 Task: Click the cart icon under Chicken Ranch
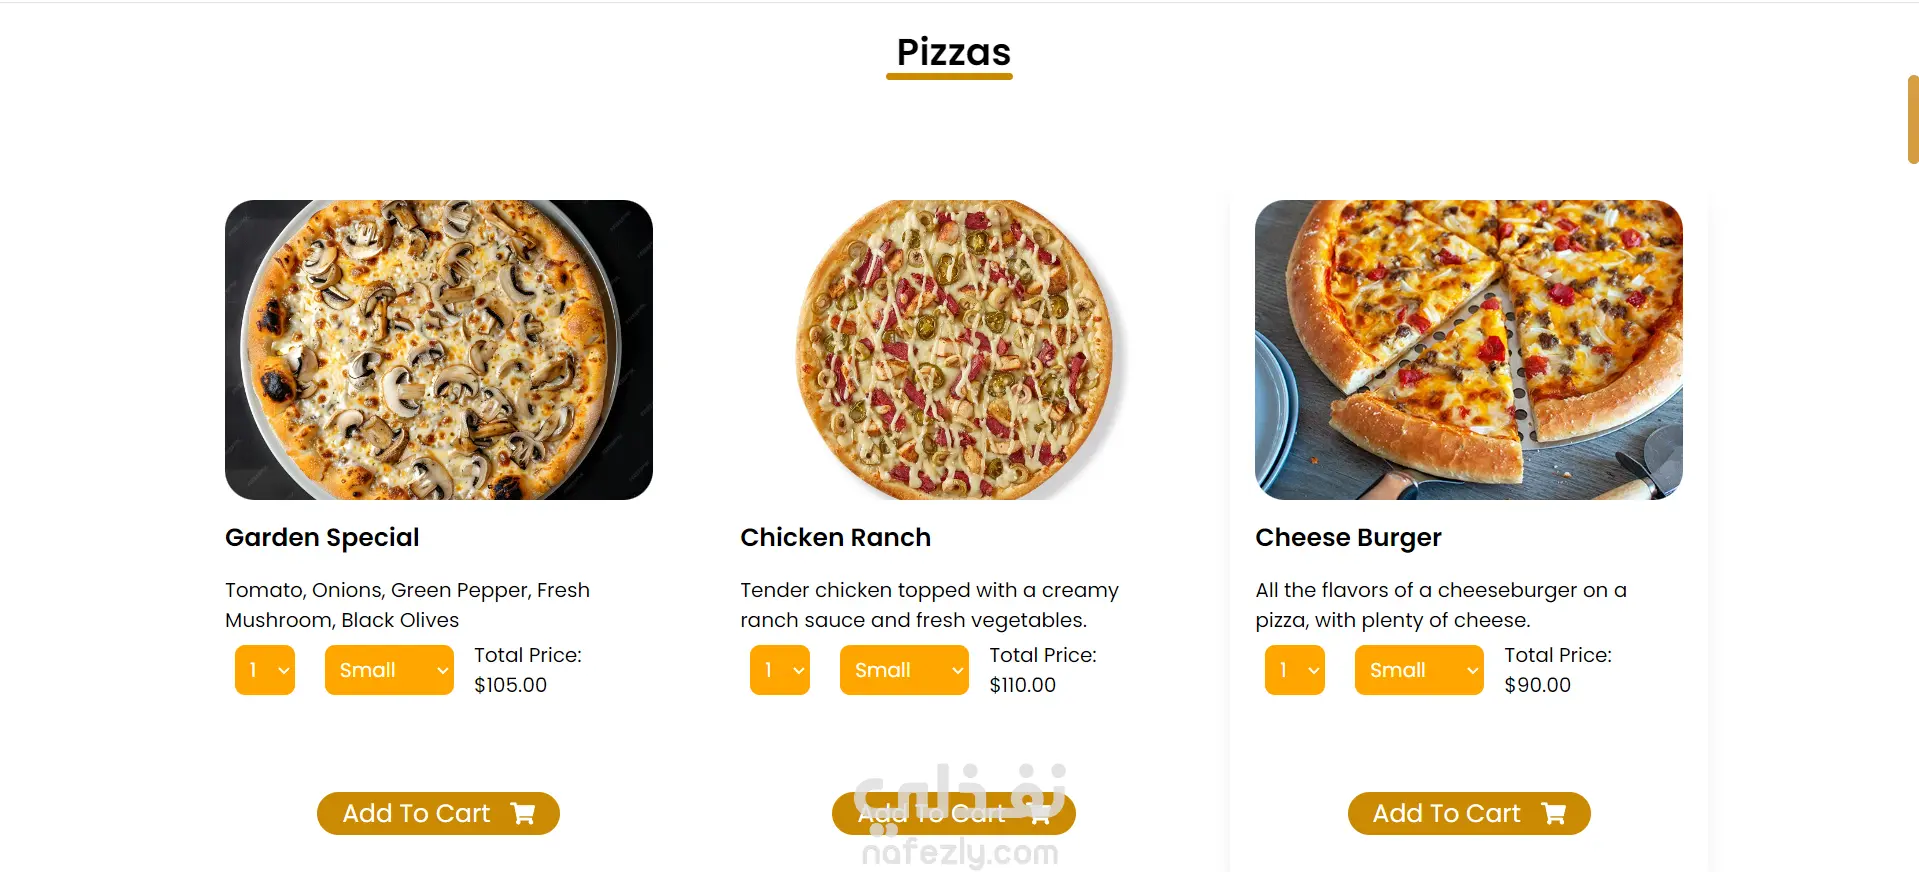pos(1040,814)
